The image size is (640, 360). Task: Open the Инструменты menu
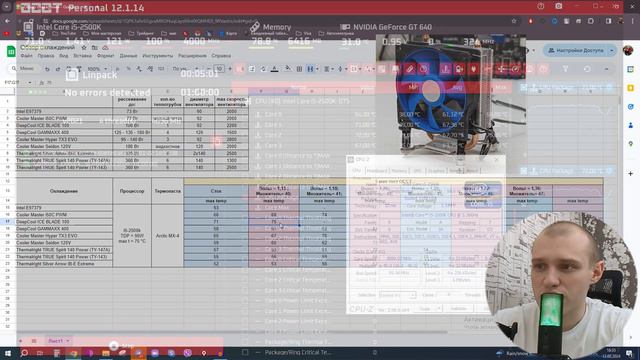coord(158,56)
